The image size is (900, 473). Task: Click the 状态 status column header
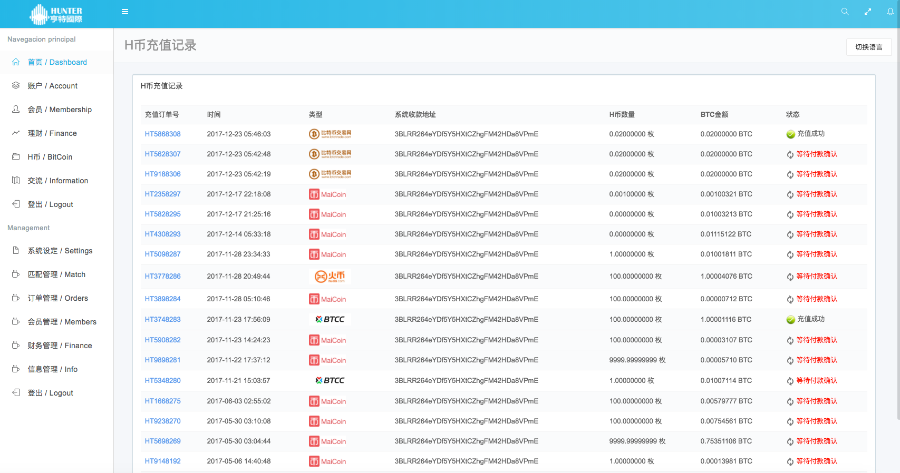pyautogui.click(x=793, y=114)
